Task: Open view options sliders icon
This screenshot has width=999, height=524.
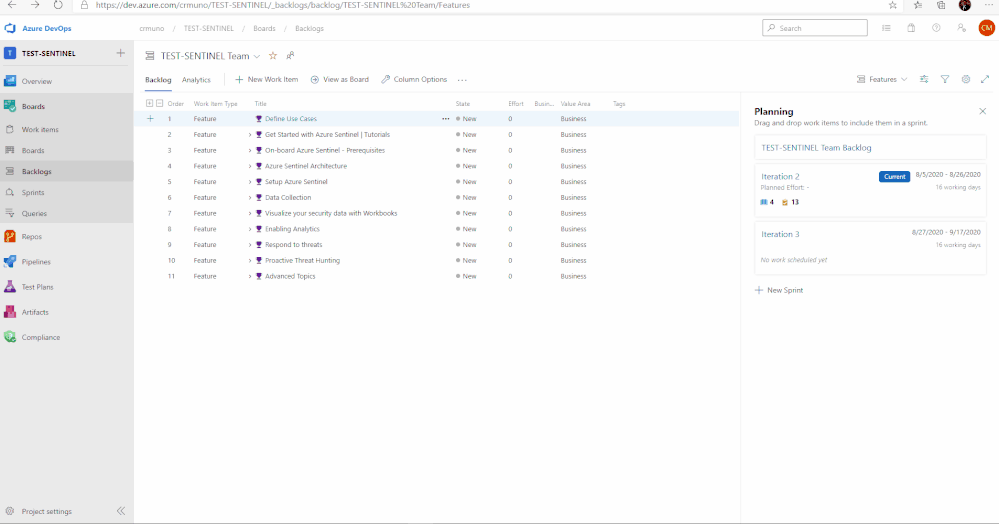Action: [924, 79]
